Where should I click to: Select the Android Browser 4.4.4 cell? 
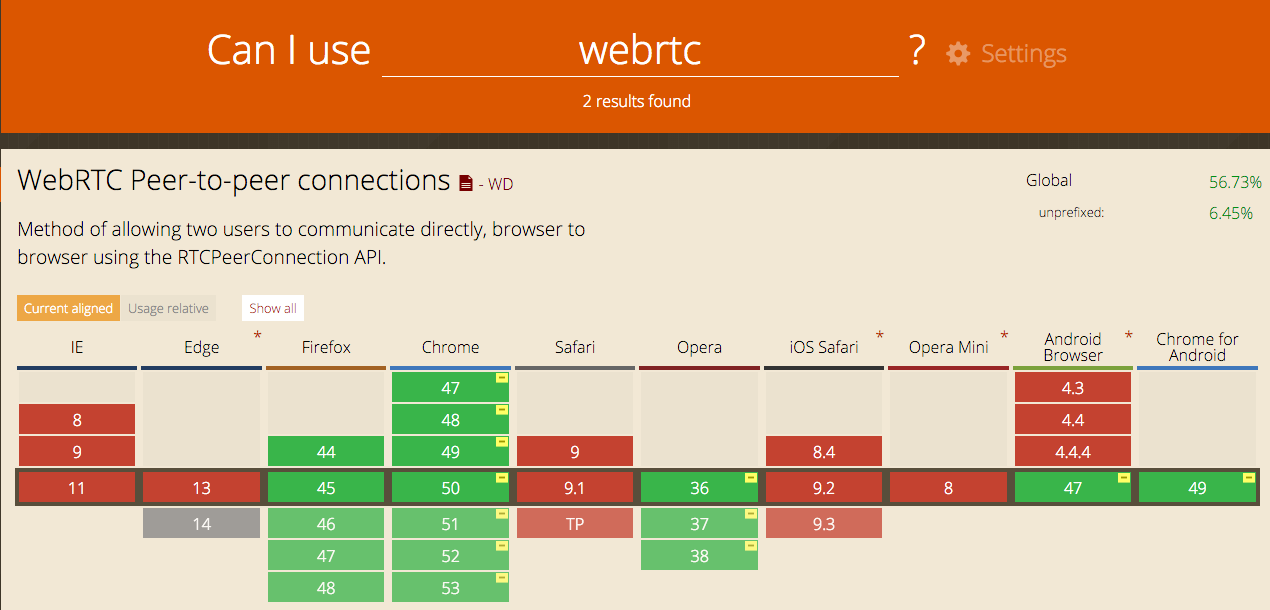pos(1073,452)
